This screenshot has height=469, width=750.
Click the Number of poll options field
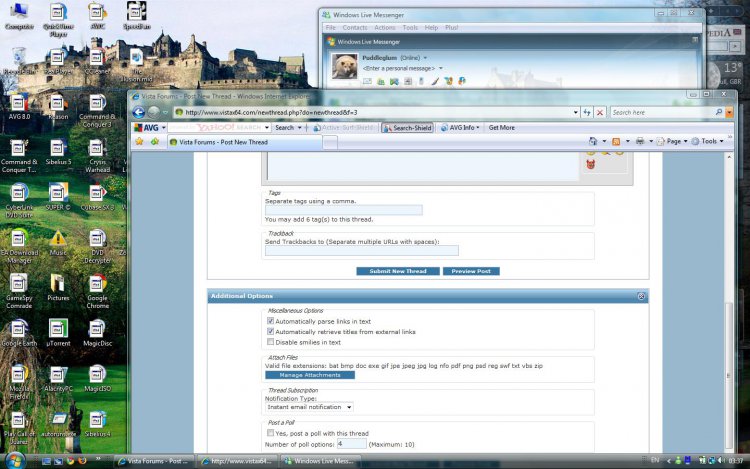[x=352, y=444]
